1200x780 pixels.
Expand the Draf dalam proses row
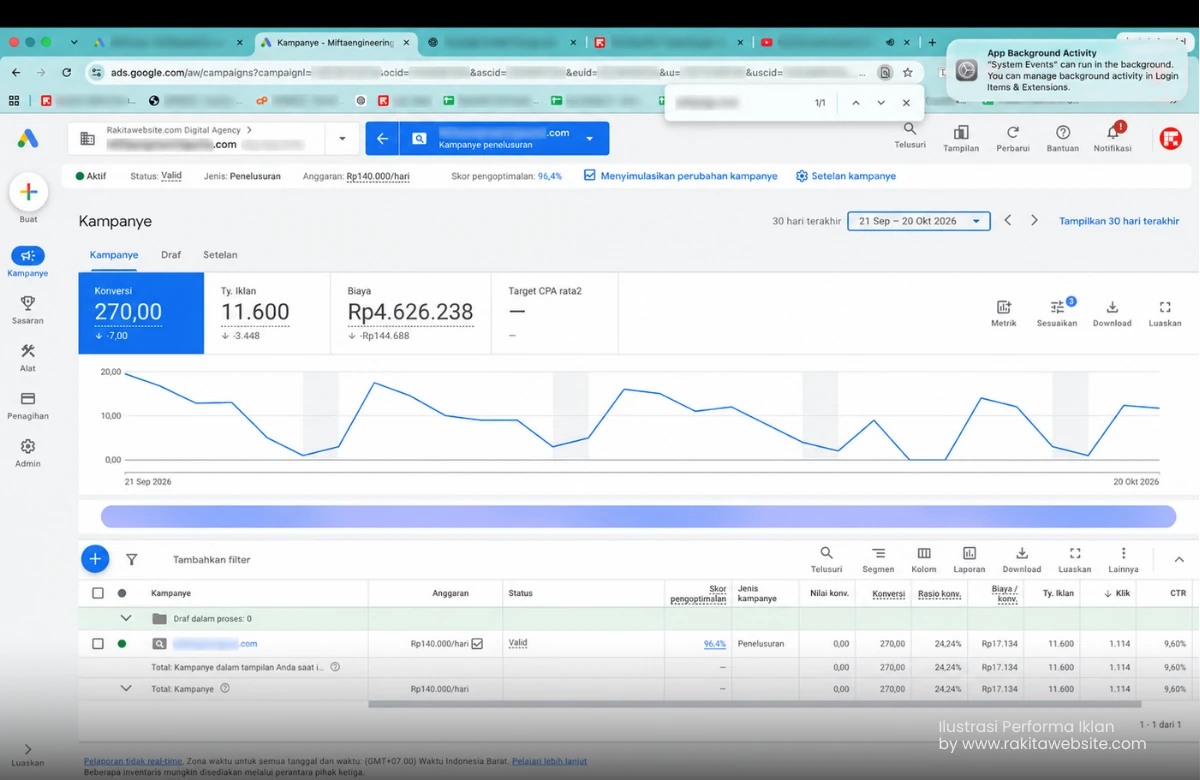coord(126,619)
